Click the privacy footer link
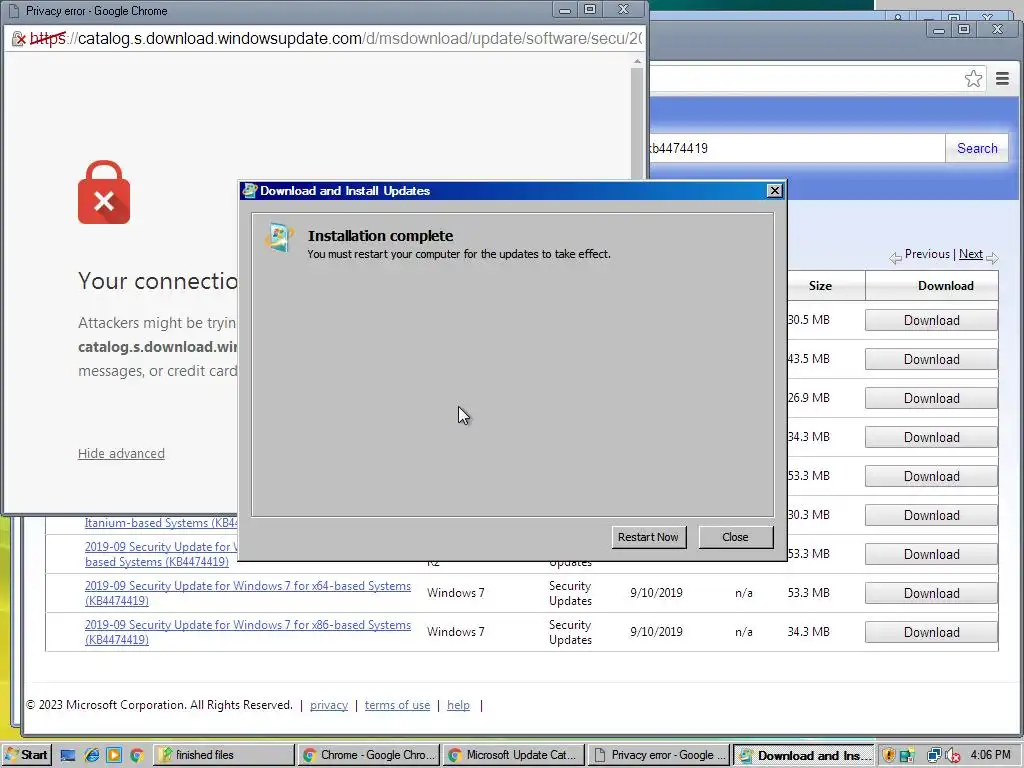 (x=328, y=705)
